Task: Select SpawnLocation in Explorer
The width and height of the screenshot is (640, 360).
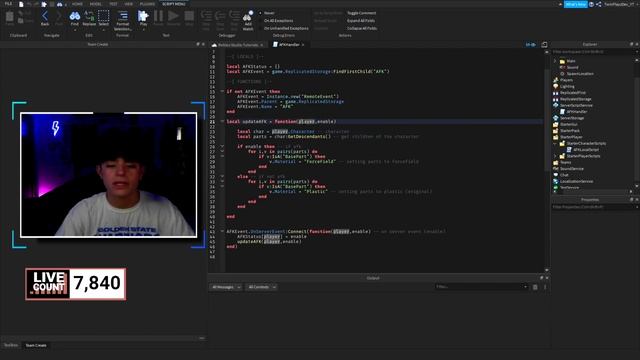Action: pyautogui.click(x=580, y=74)
